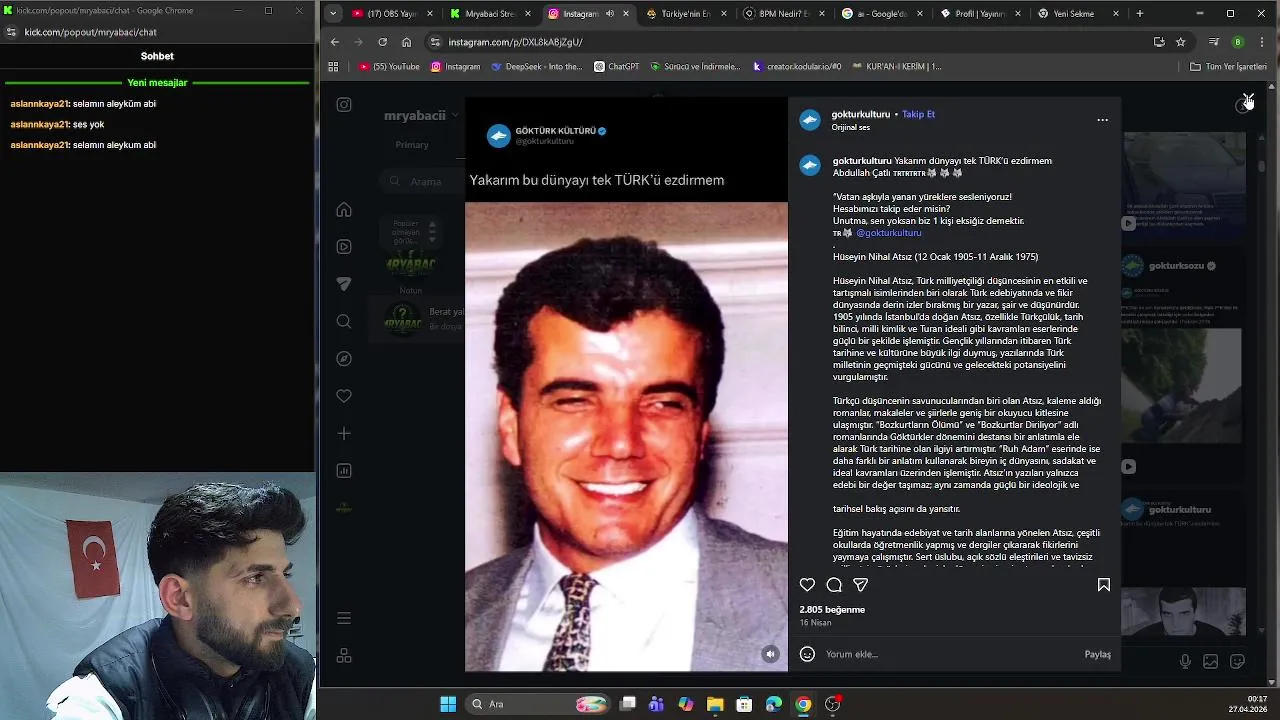Close the Instagram post overlay

tap(1248, 100)
